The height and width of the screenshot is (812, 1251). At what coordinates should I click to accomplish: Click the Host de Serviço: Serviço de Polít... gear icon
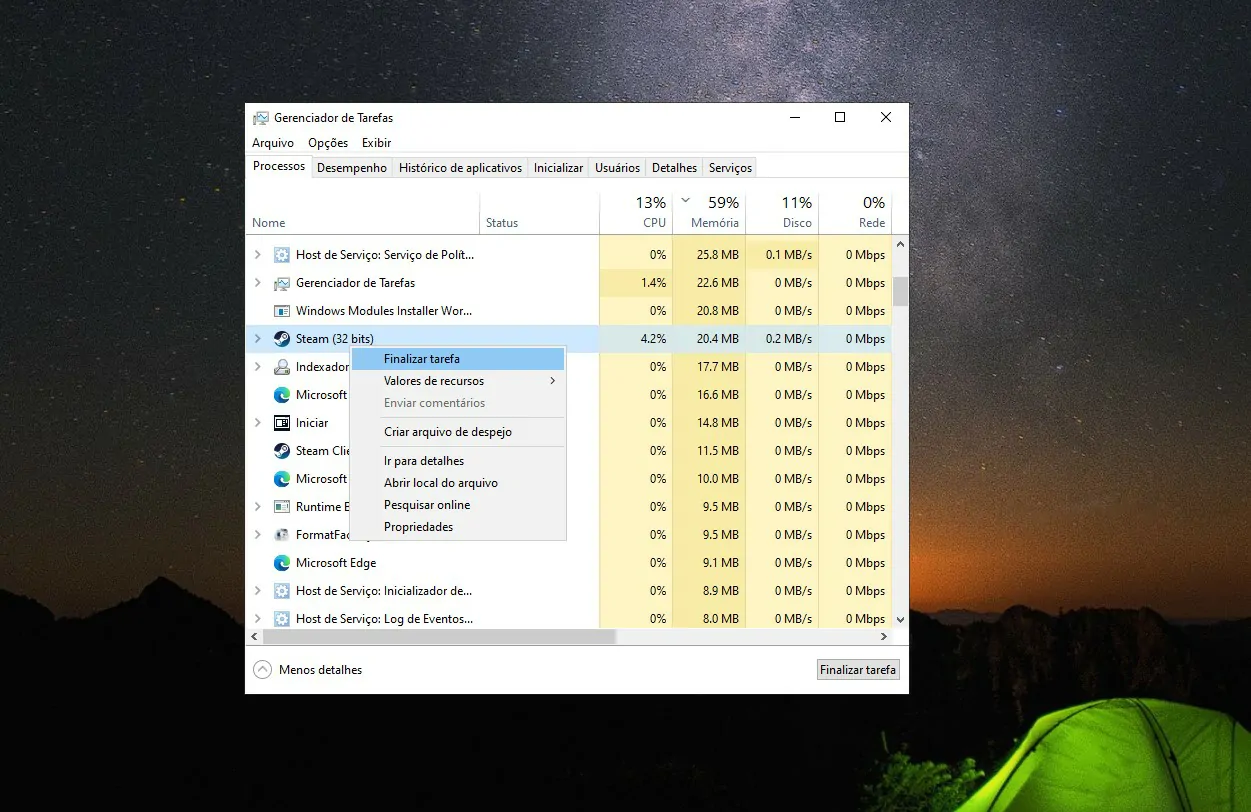282,255
